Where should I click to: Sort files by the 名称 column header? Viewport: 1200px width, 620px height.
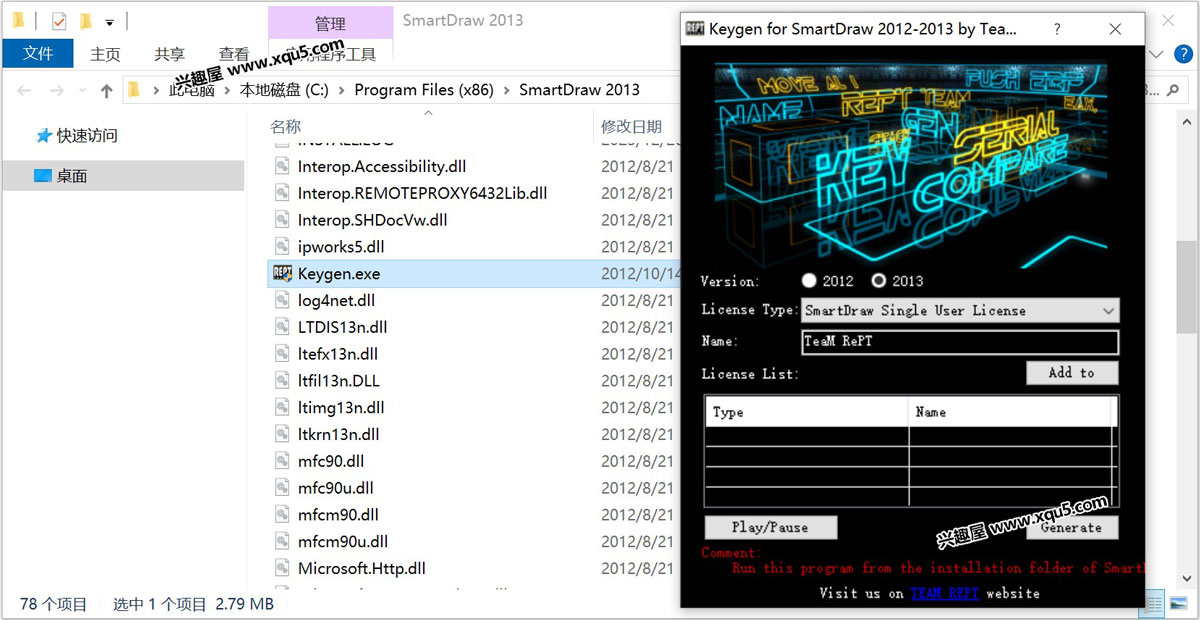click(286, 126)
